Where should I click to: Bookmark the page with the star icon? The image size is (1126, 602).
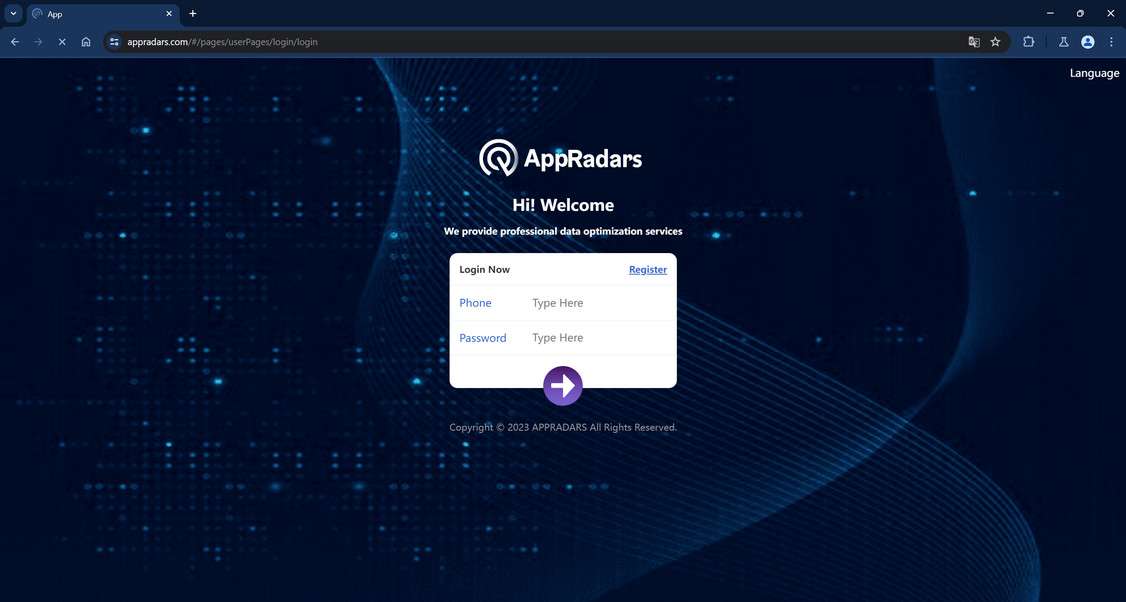click(x=995, y=41)
